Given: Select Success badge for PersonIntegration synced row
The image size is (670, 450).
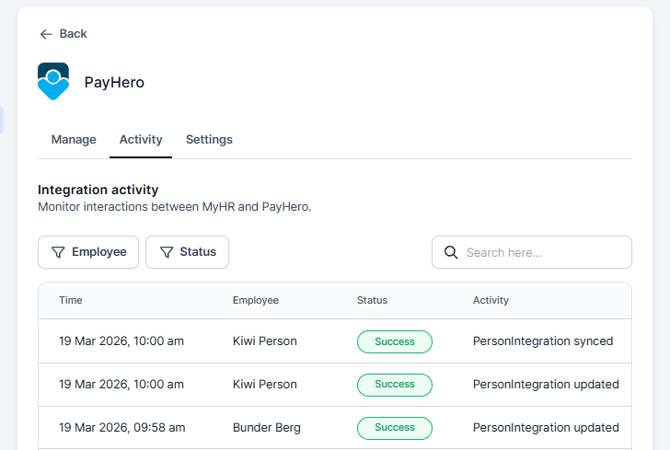Looking at the screenshot, I should point(394,341).
